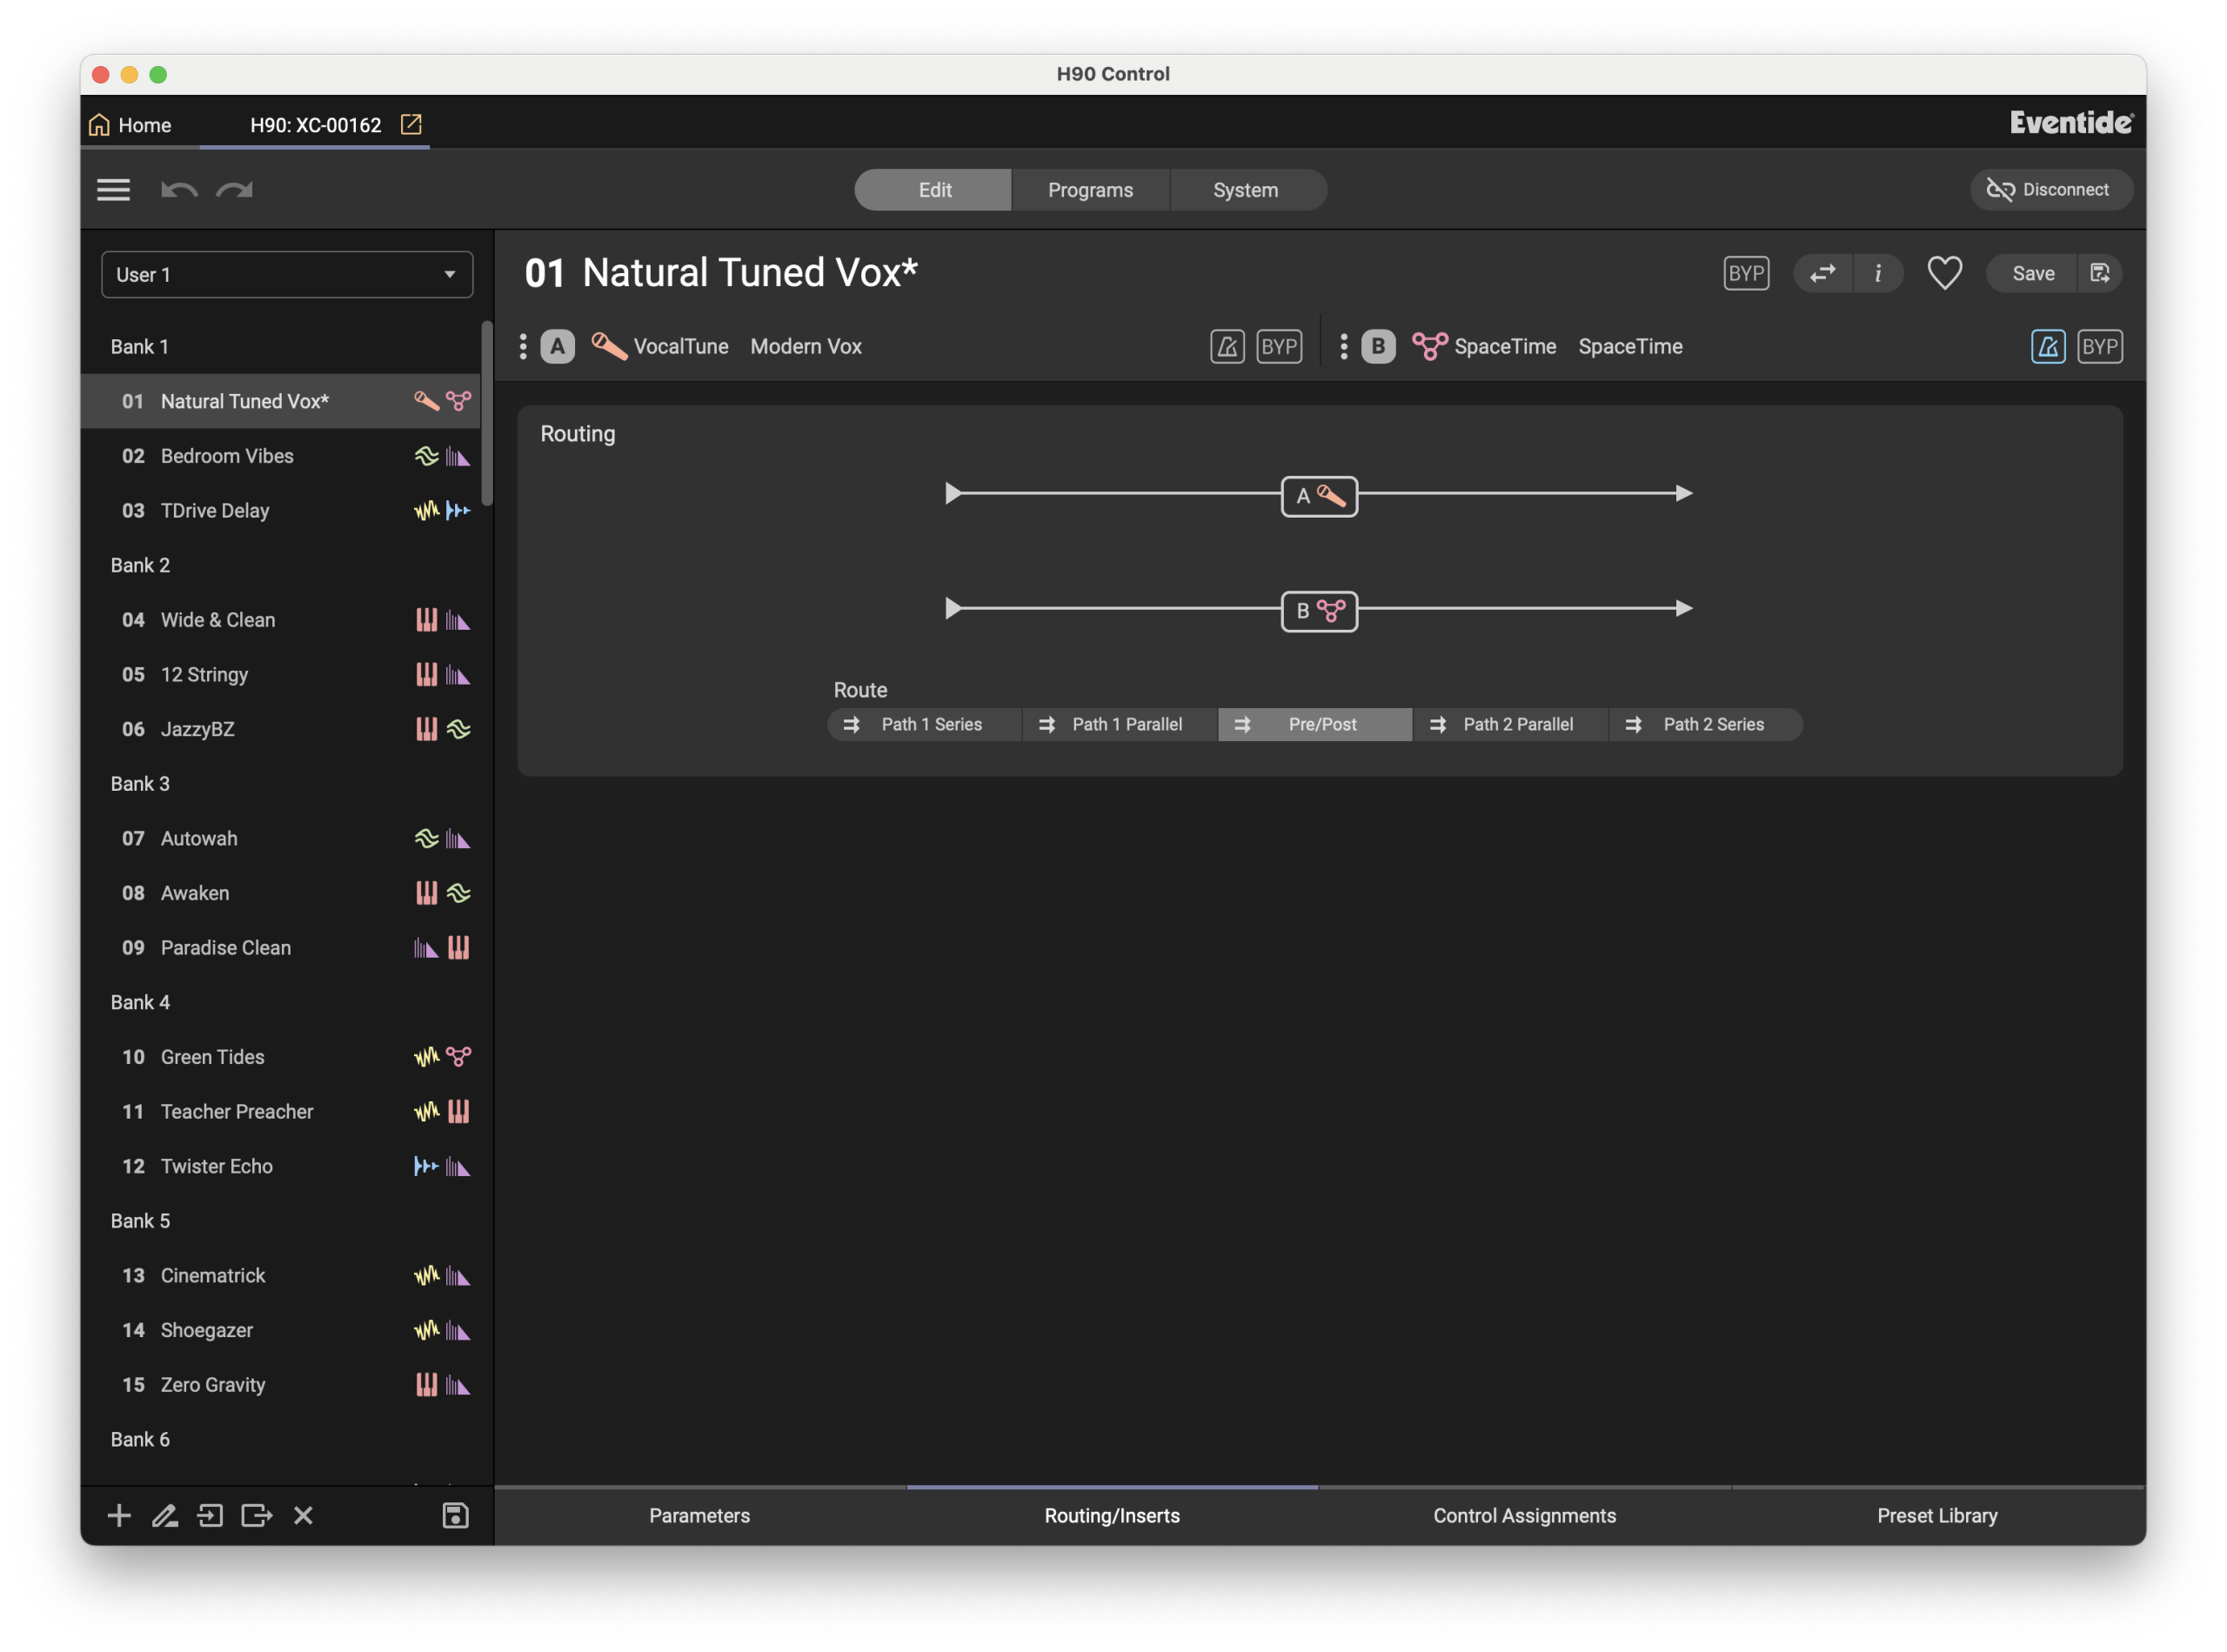Viewport: 2227px width, 1652px height.
Task: Click the SpaceTime algorithm icon
Action: point(1430,347)
